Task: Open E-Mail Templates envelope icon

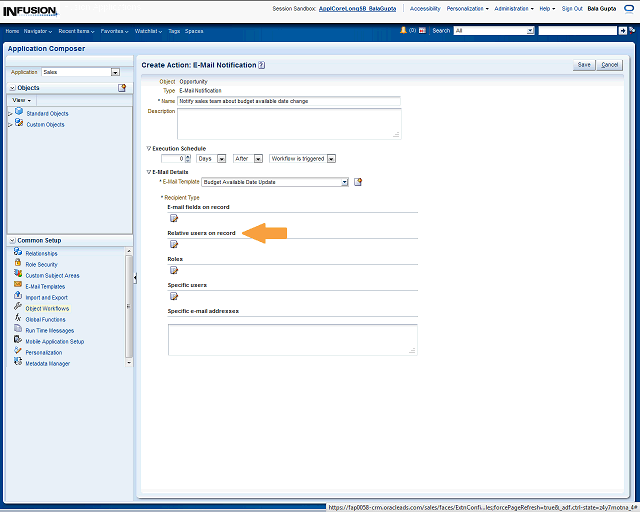Action: [18, 286]
